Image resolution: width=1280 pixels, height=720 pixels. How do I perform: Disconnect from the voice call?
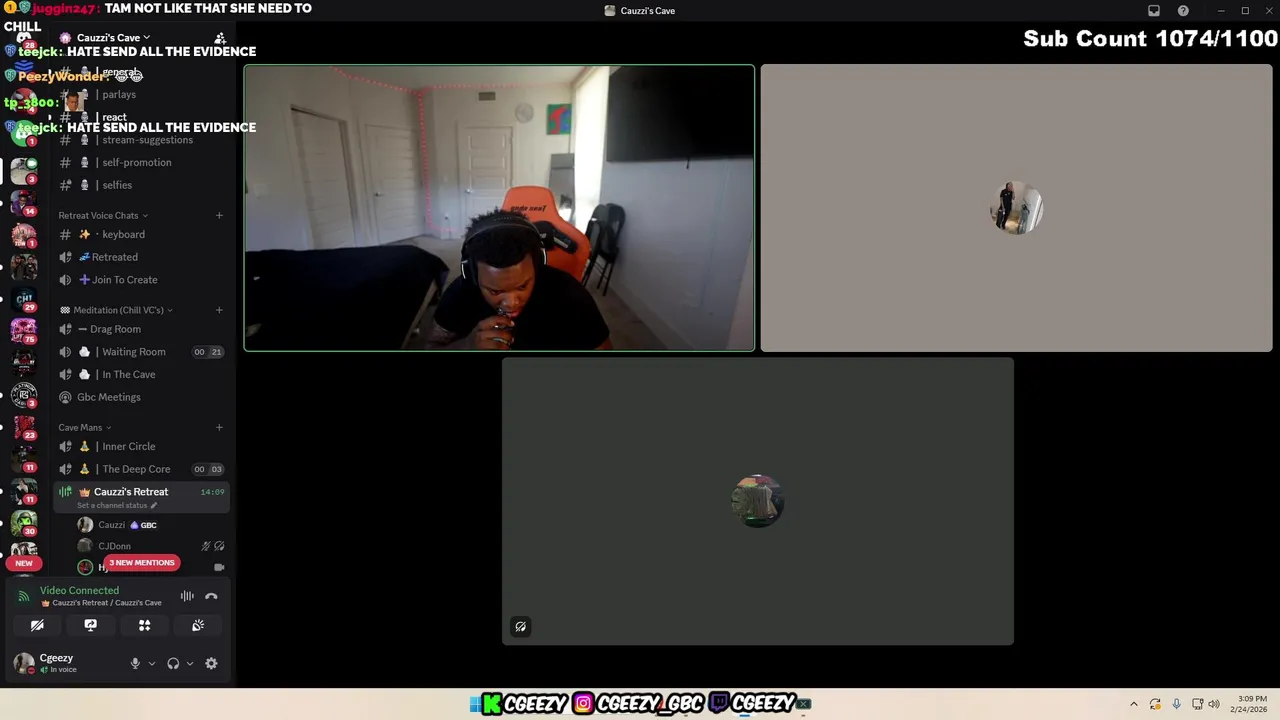coord(211,596)
